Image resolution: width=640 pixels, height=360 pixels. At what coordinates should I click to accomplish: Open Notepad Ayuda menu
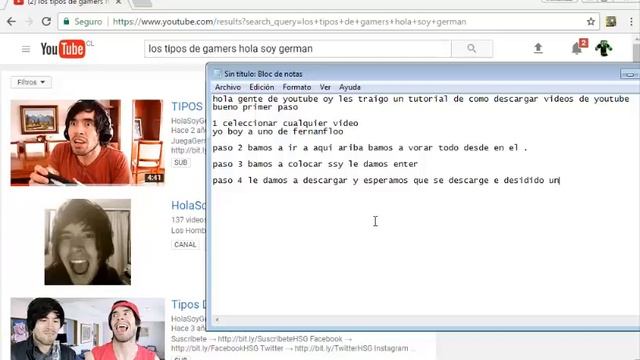click(350, 87)
